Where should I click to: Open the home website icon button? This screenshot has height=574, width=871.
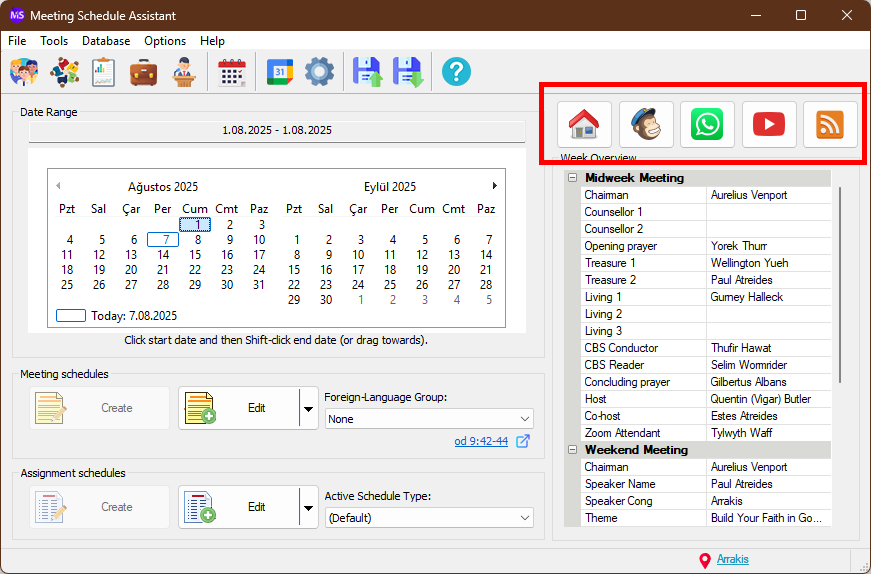point(584,124)
